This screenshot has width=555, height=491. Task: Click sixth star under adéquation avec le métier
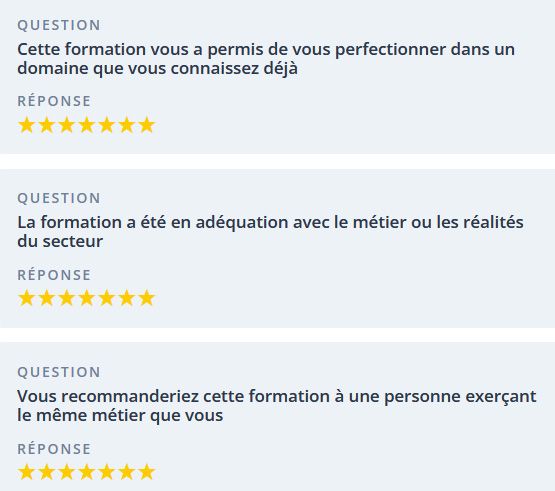(x=126, y=298)
